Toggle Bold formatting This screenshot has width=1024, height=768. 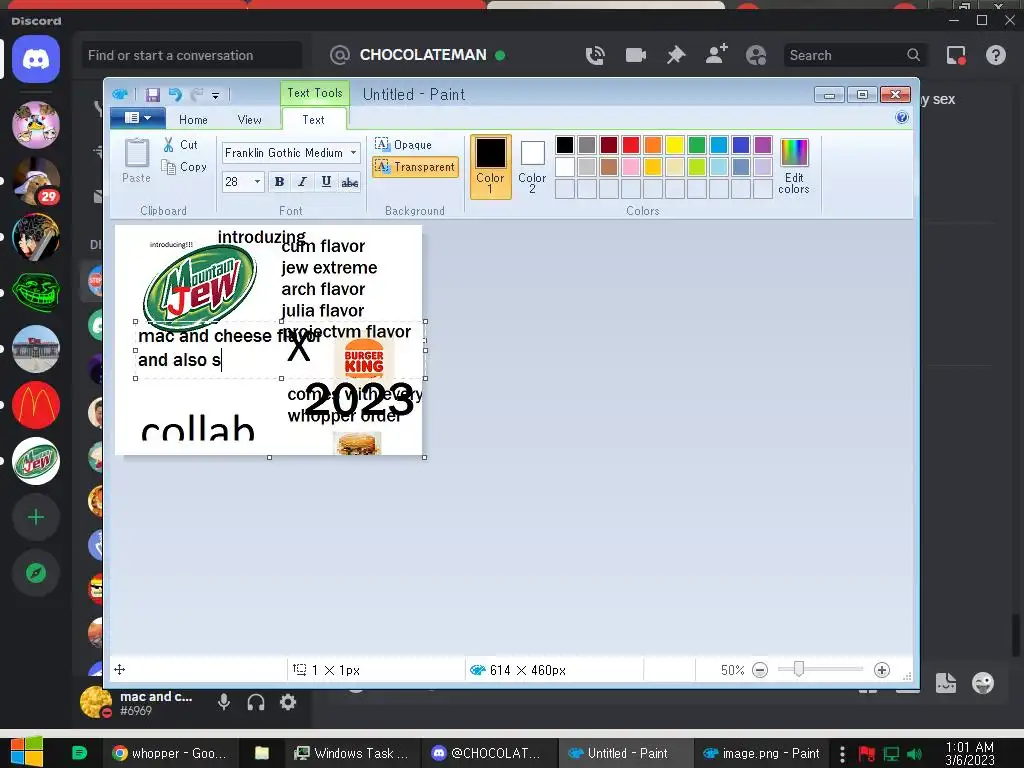coord(280,182)
